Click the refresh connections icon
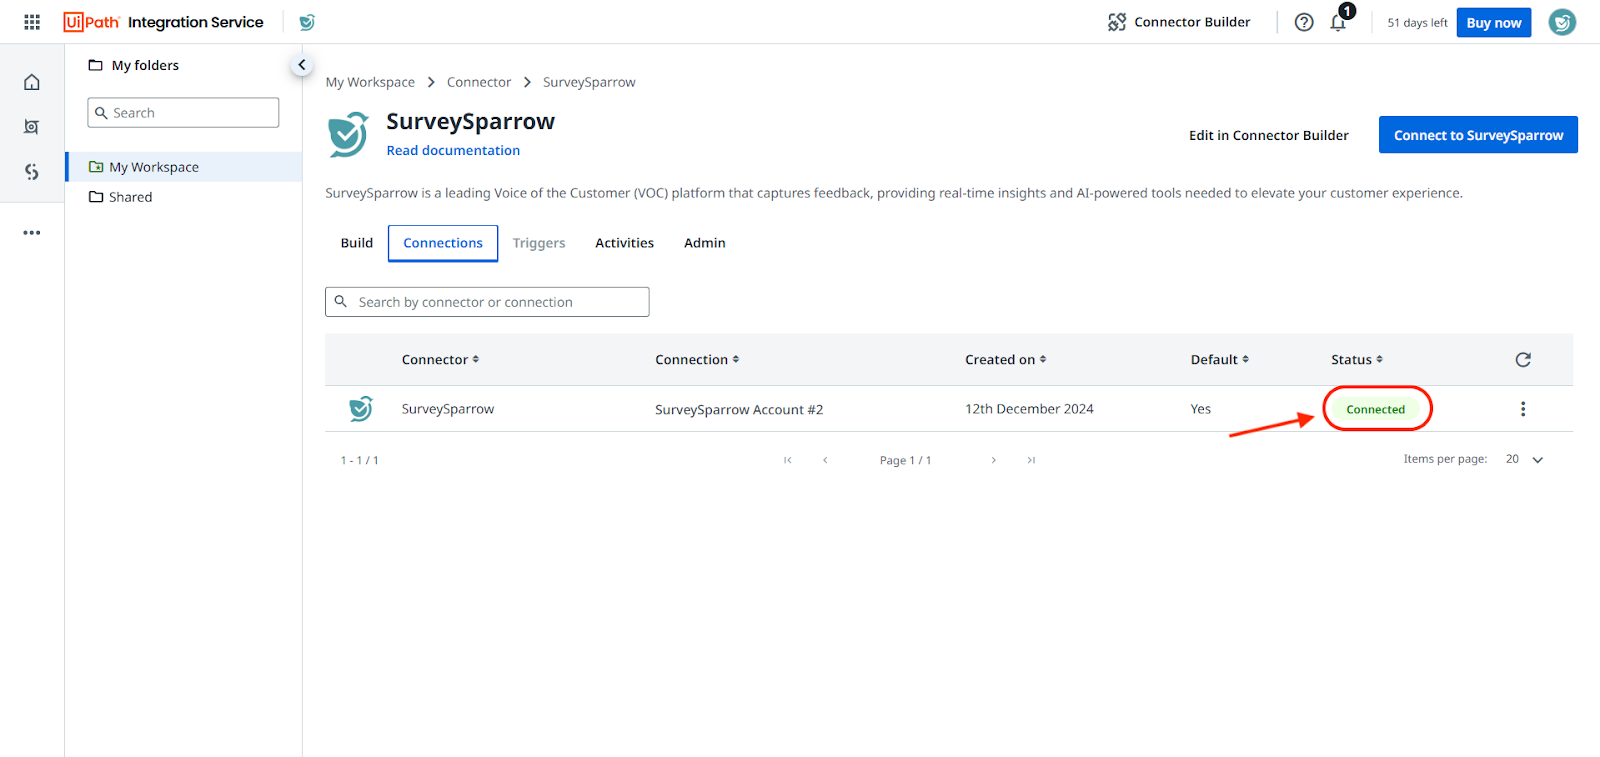This screenshot has height=757, width=1600. (1522, 360)
